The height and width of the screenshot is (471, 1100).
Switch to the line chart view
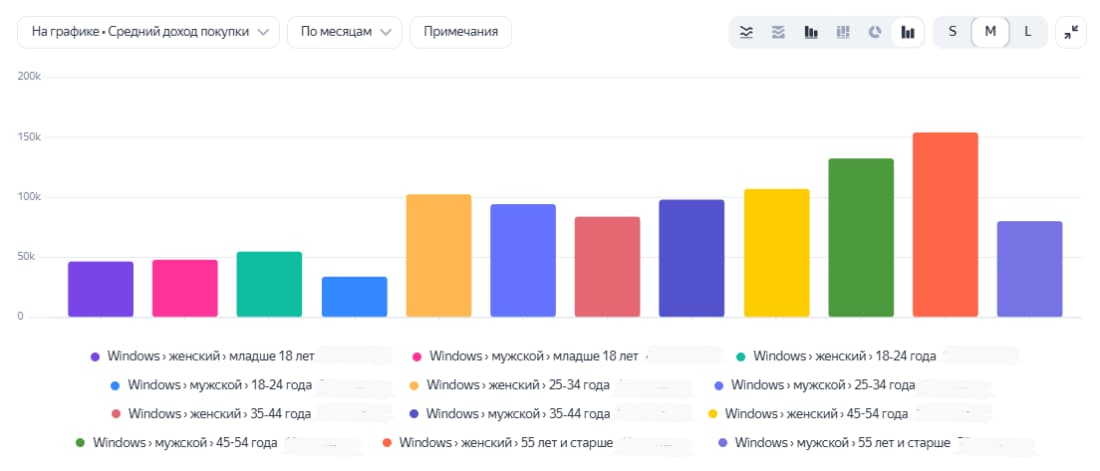pos(746,32)
